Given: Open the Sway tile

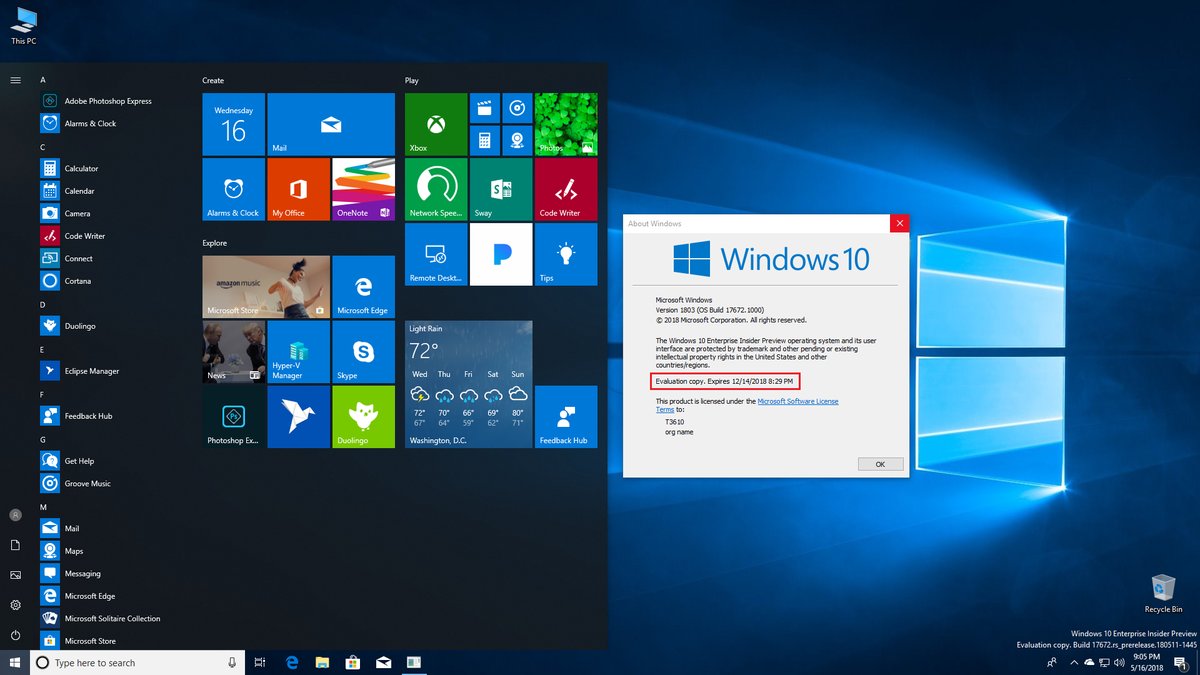Looking at the screenshot, I should pos(501,190).
